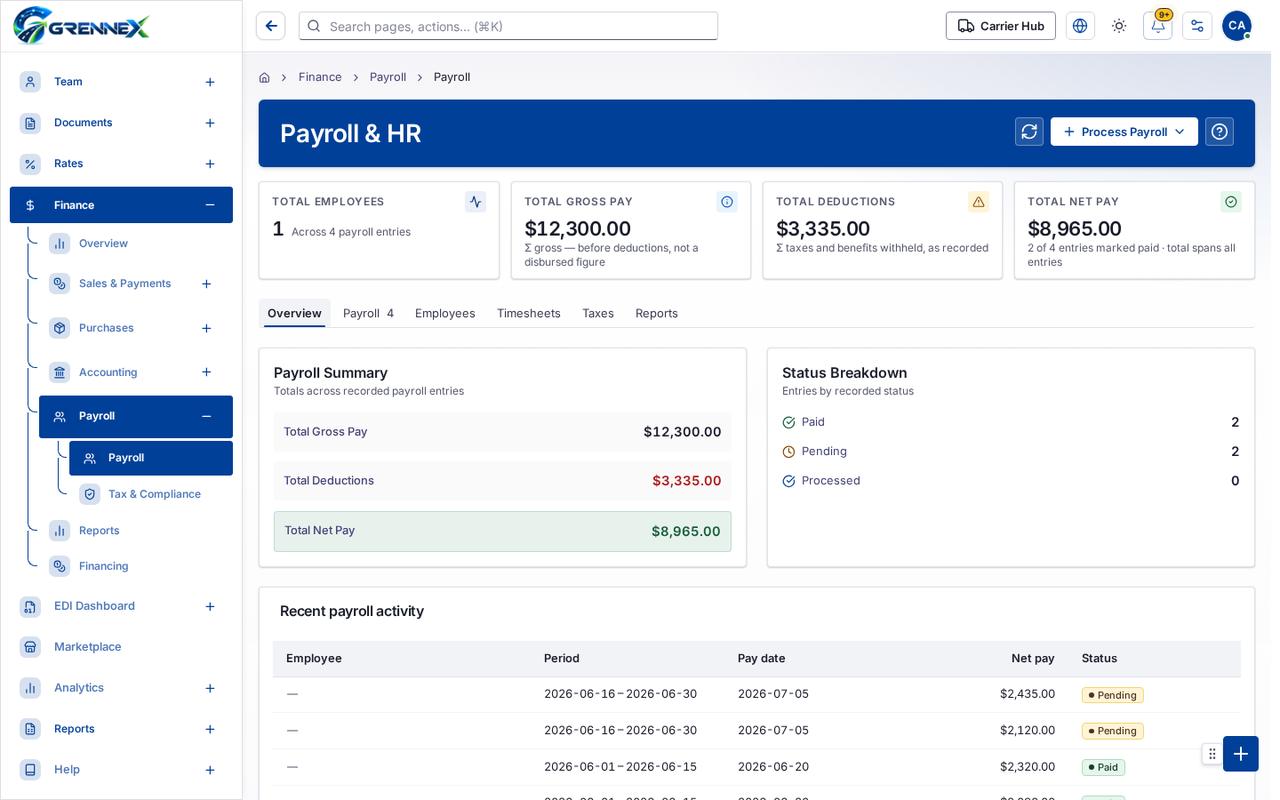The width and height of the screenshot is (1280, 800).
Task: Open the language globe icon
Action: click(1080, 26)
